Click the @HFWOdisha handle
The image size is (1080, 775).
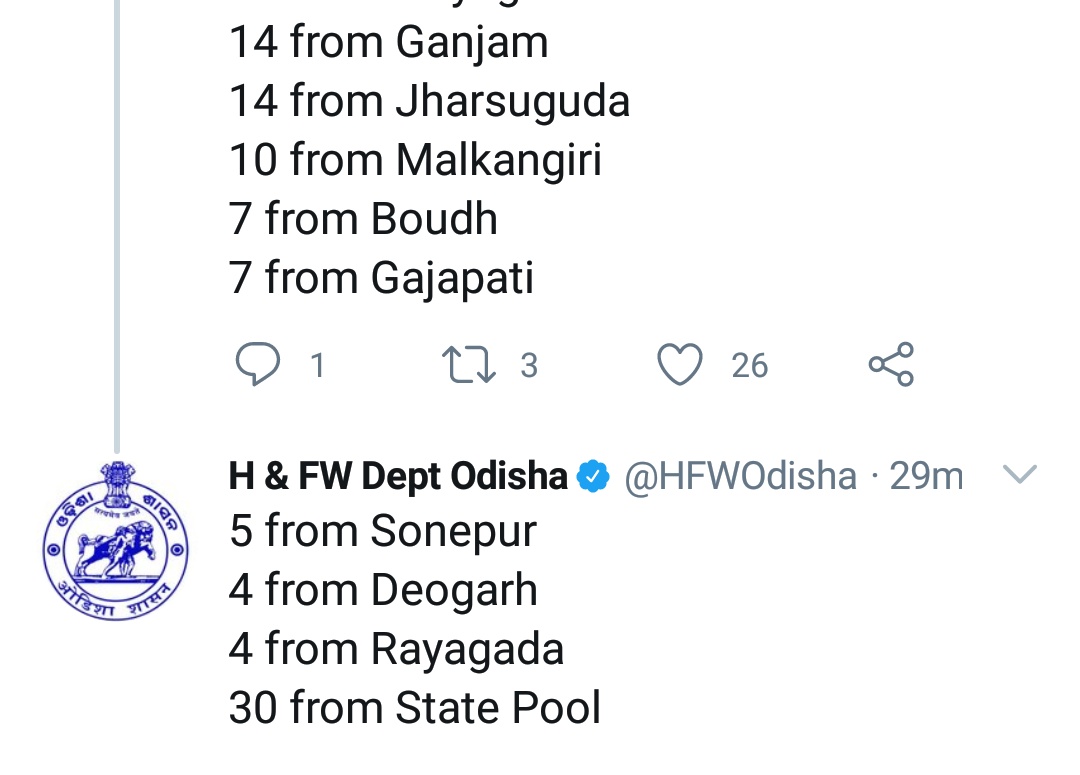coord(740,477)
